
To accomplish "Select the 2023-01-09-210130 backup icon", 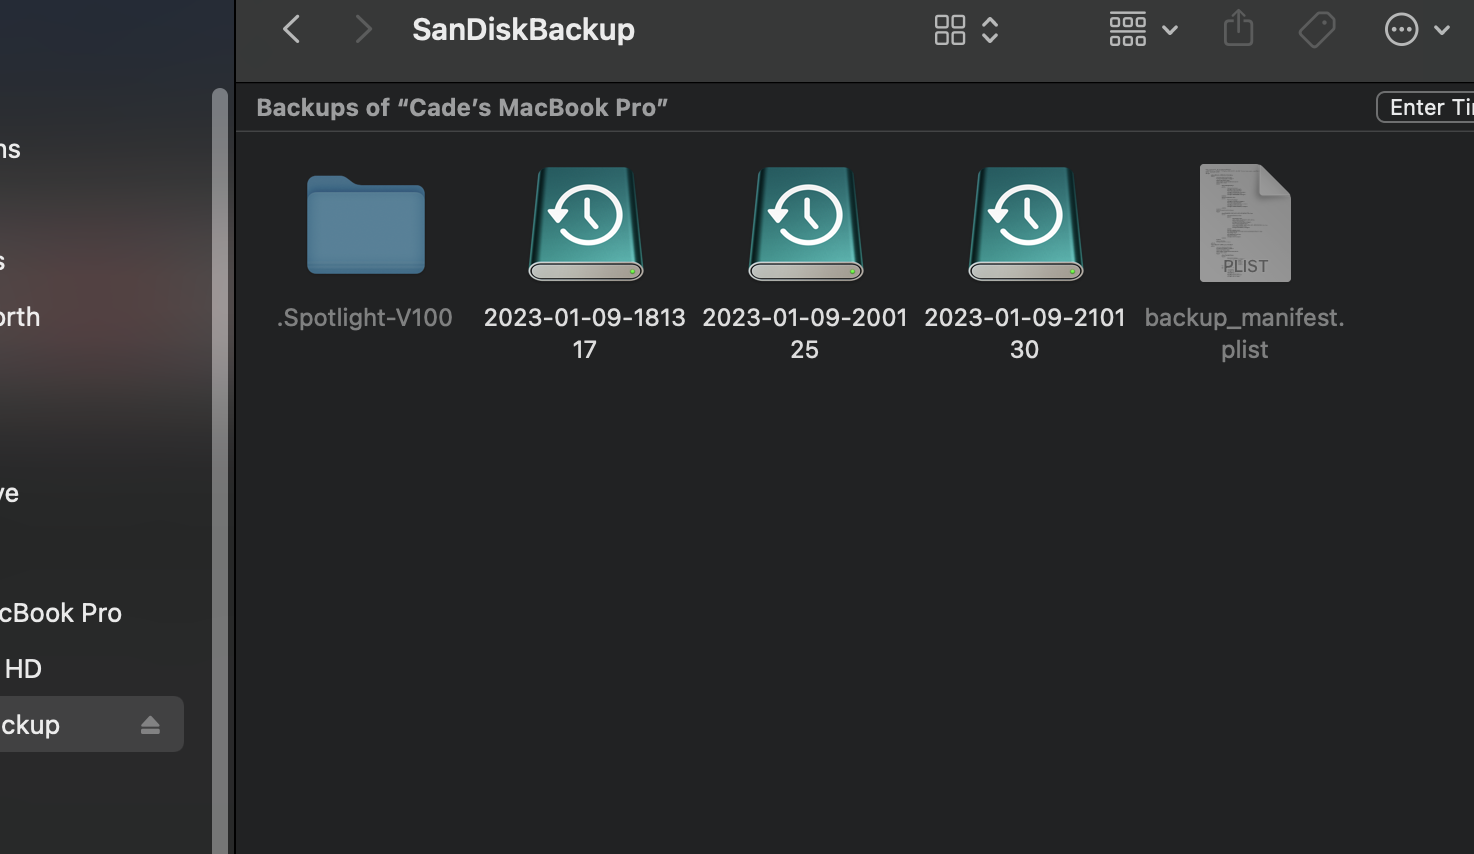I will 1024,223.
